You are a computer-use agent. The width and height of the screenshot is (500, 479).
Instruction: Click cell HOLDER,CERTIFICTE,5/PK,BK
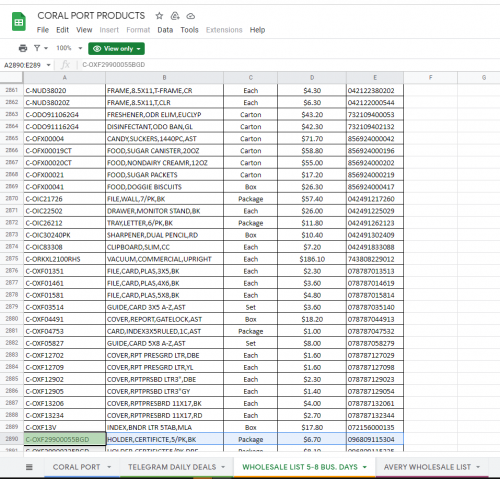point(164,439)
